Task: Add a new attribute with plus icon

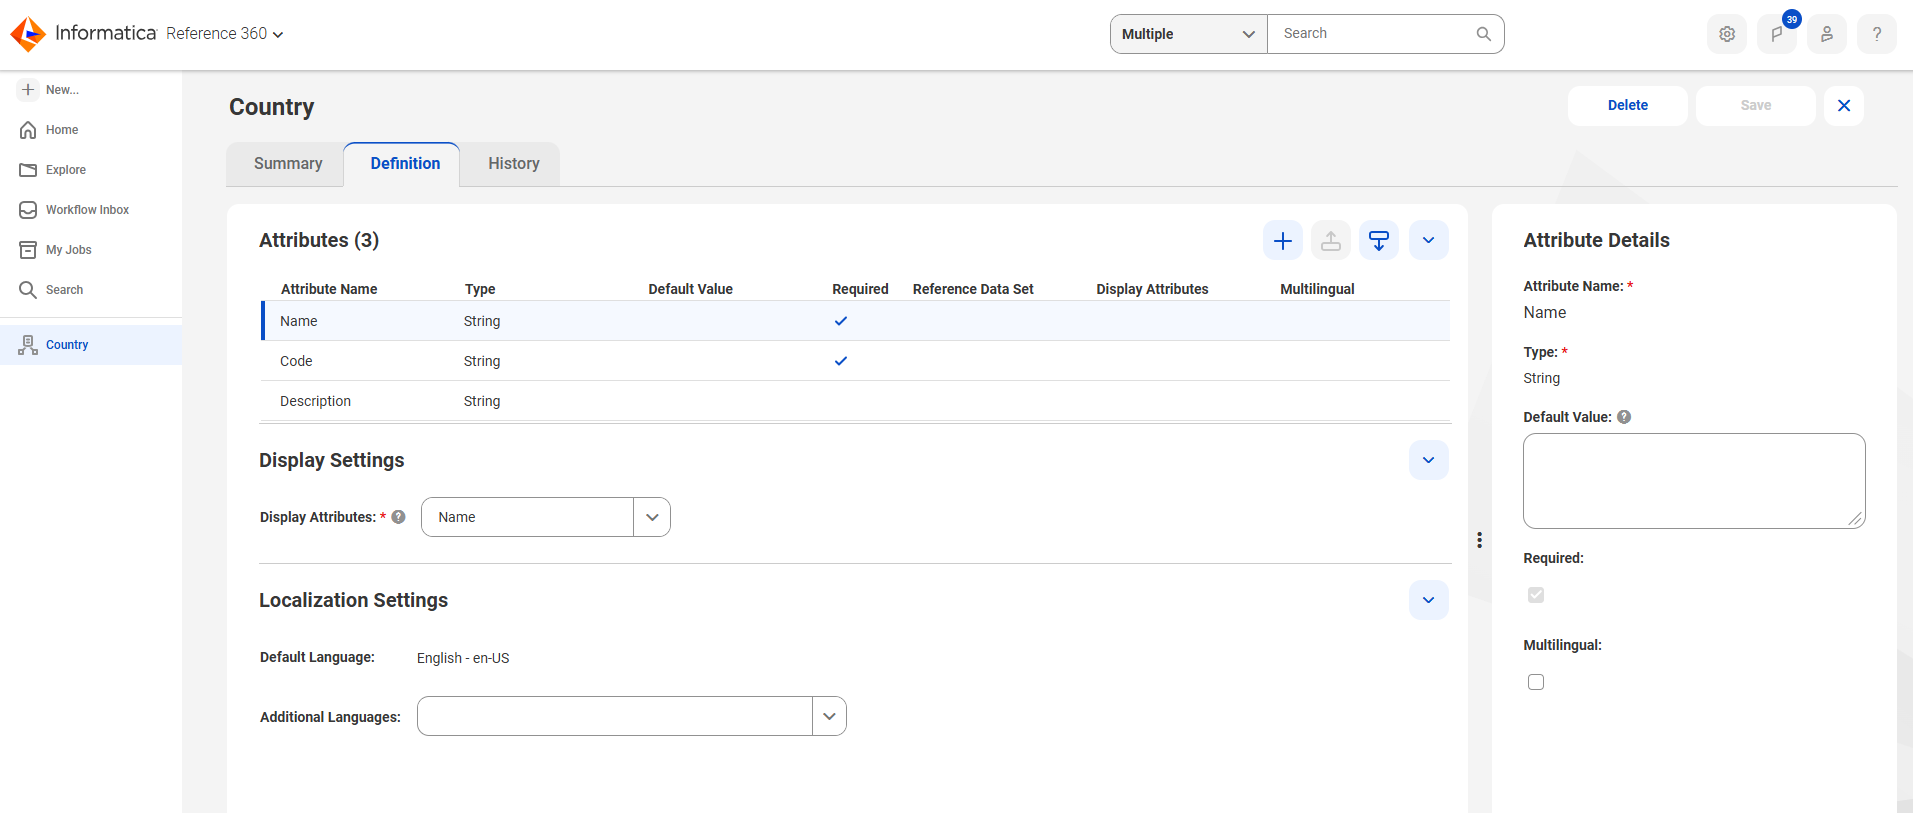Action: [1283, 240]
